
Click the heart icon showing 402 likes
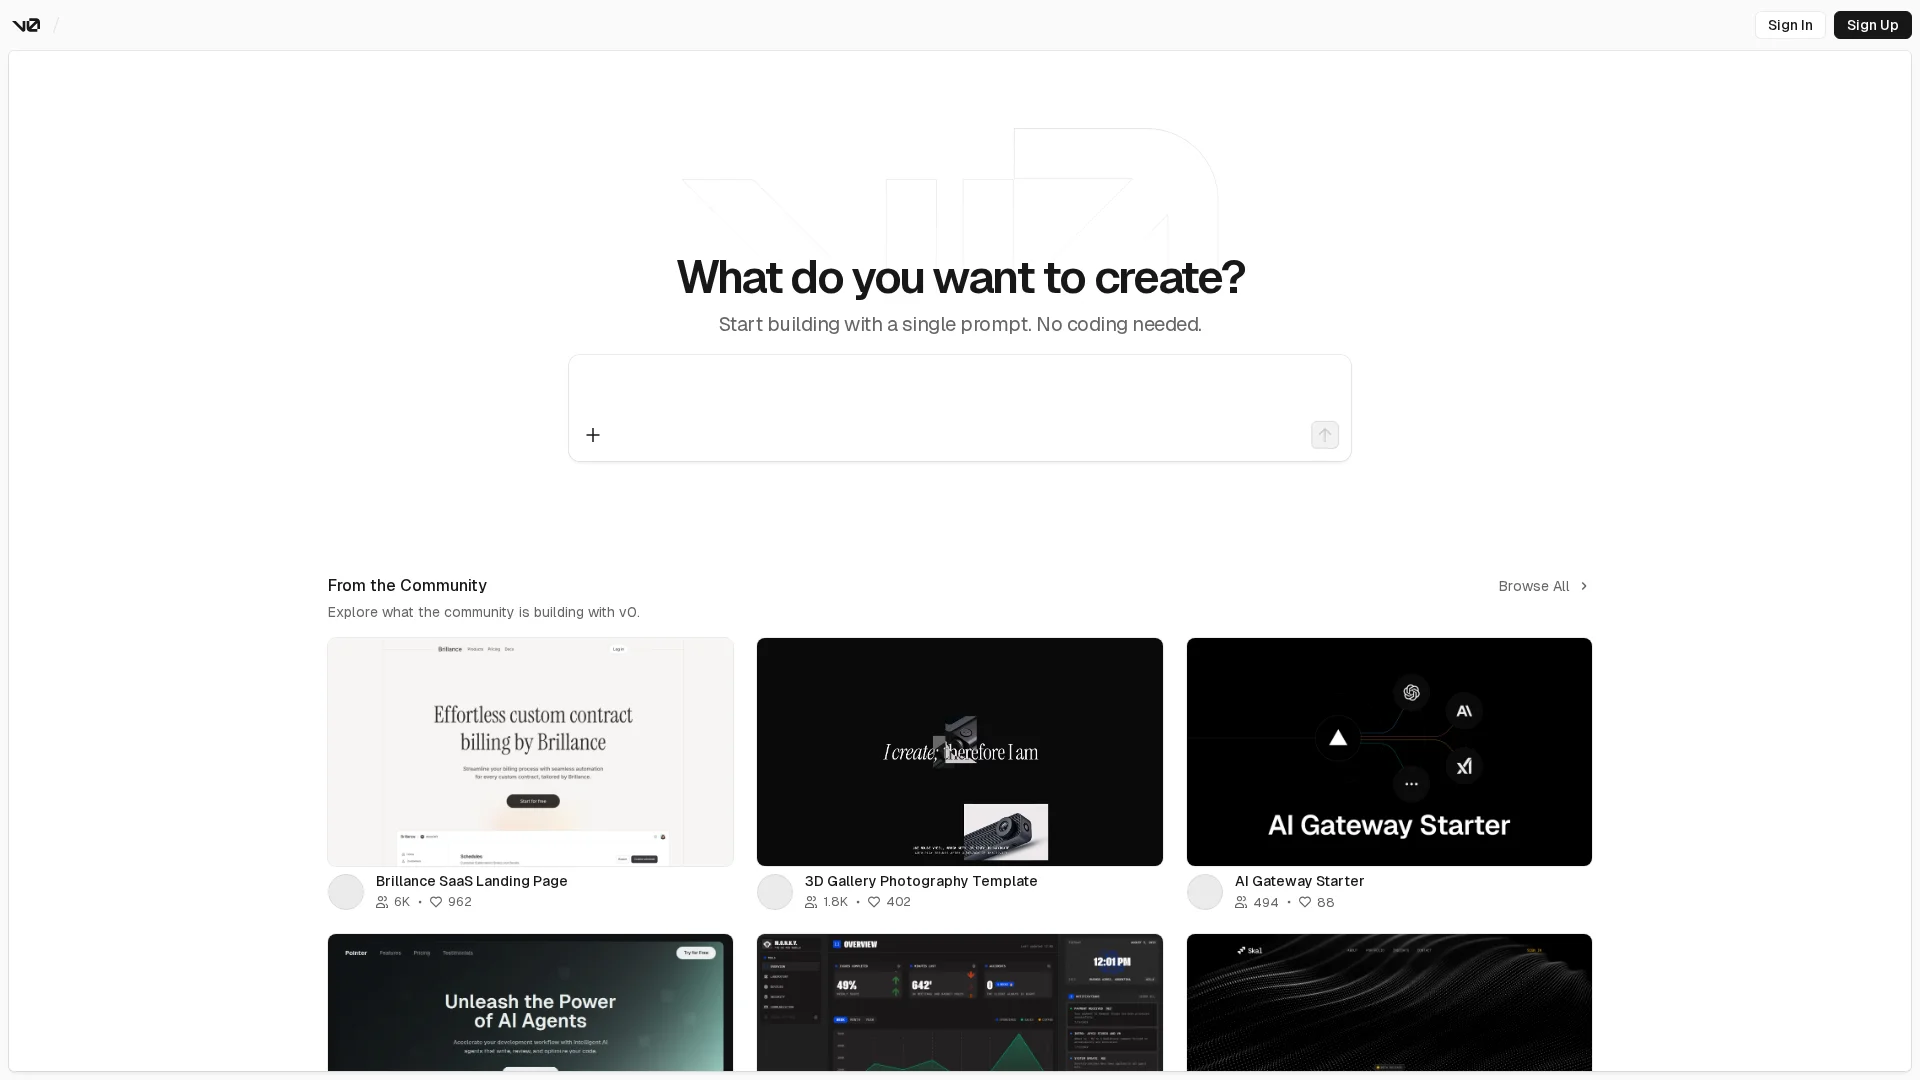tap(874, 902)
